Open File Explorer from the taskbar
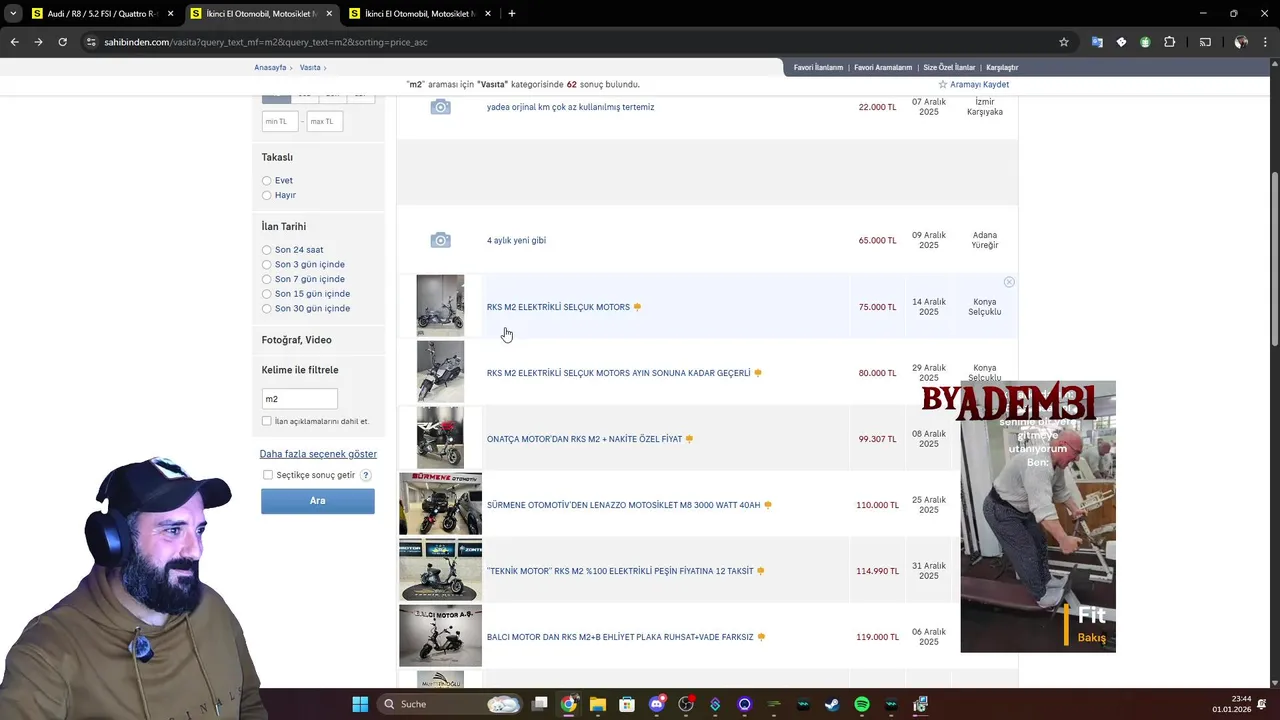 (x=597, y=704)
